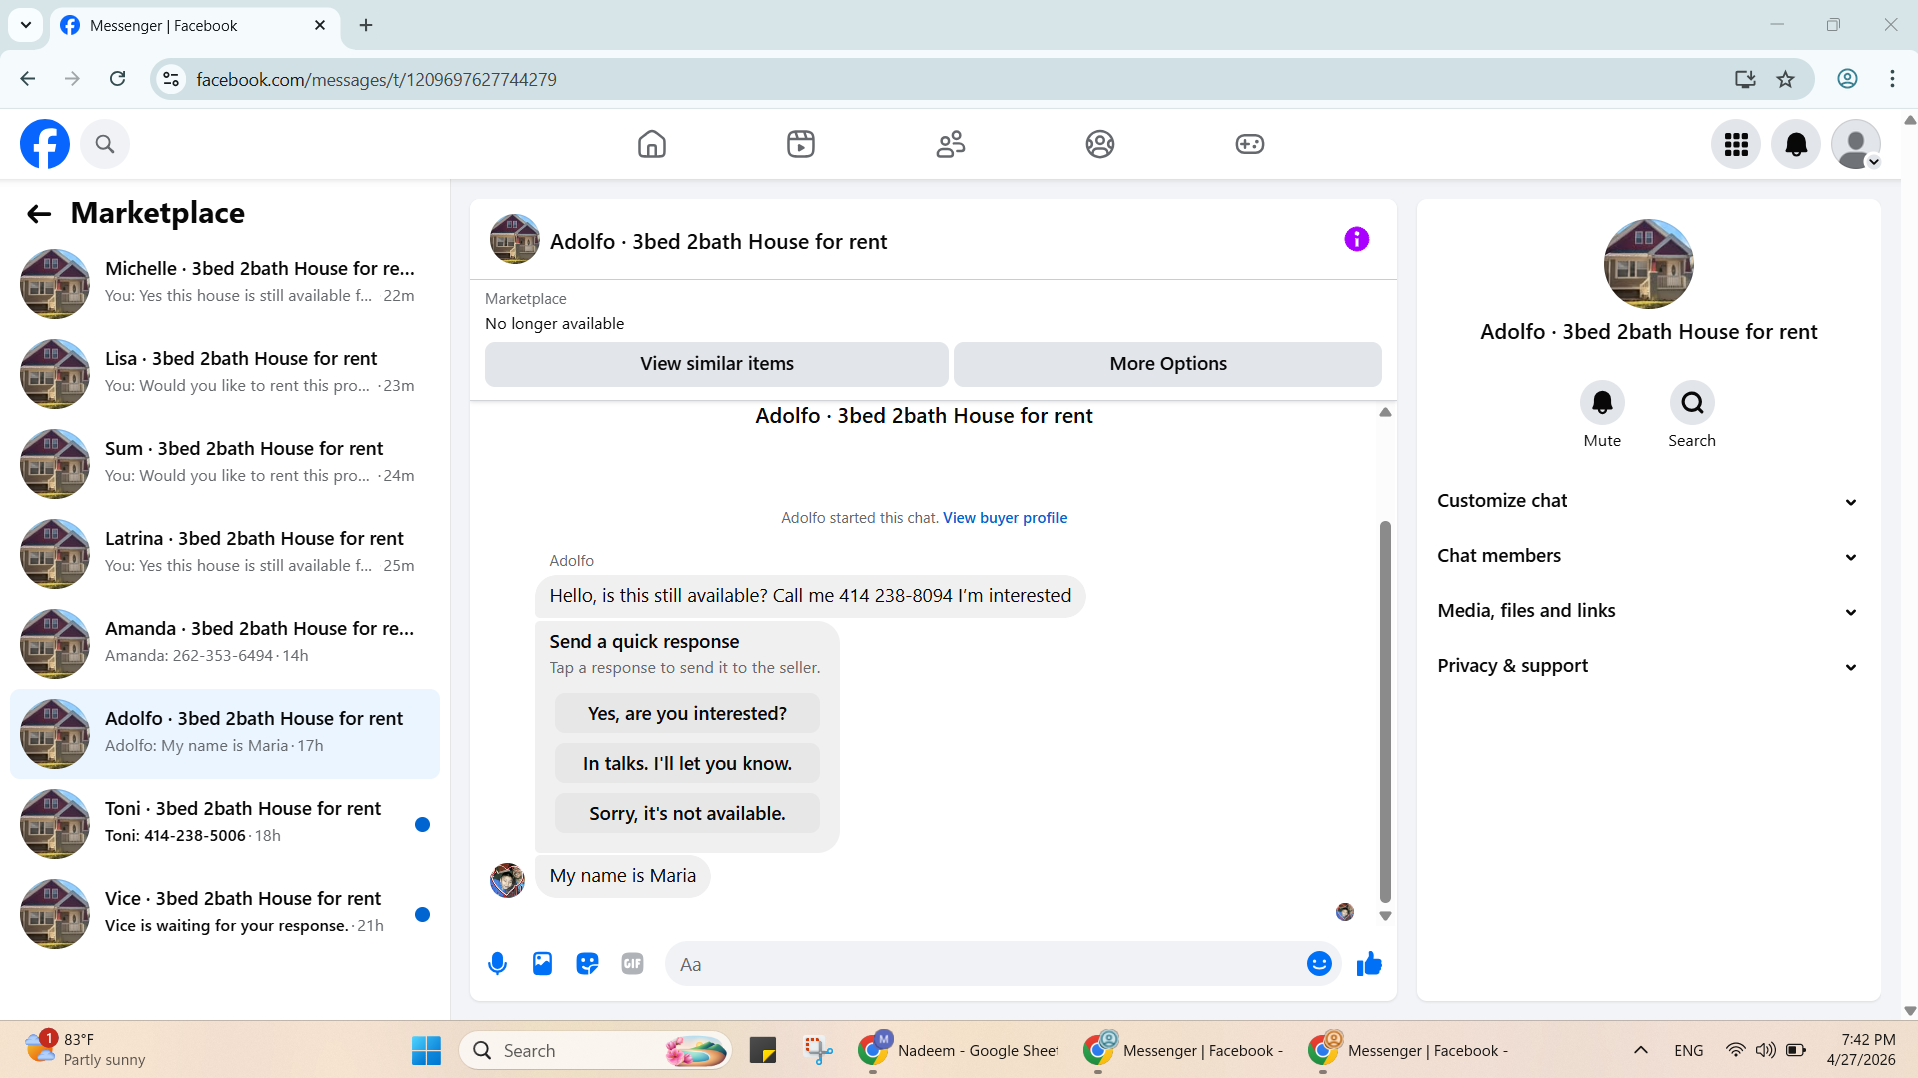Screen dimensions: 1918x1078
Task: Open the Chrome profile icon
Action: (1847, 79)
